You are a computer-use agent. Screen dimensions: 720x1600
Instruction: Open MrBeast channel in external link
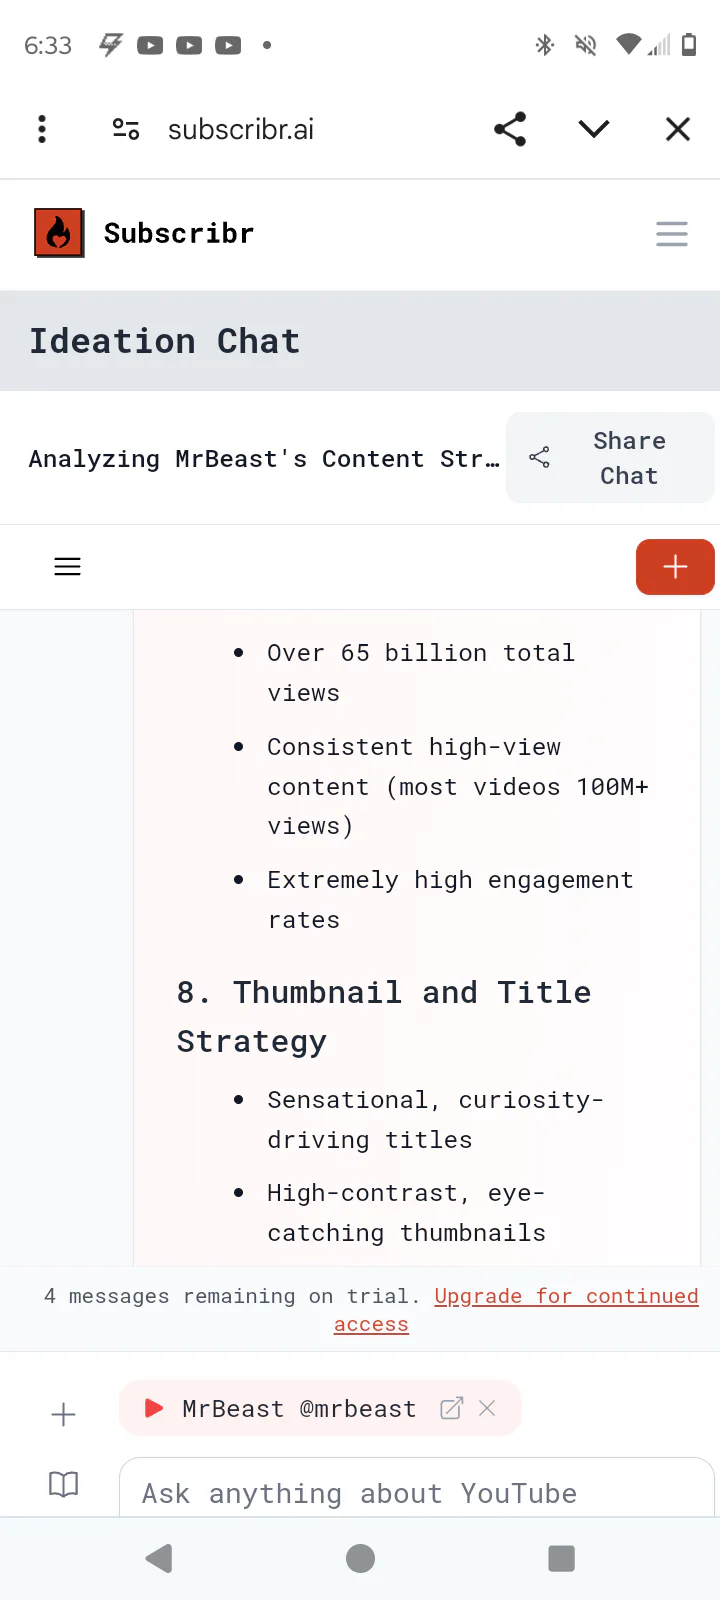click(451, 1408)
